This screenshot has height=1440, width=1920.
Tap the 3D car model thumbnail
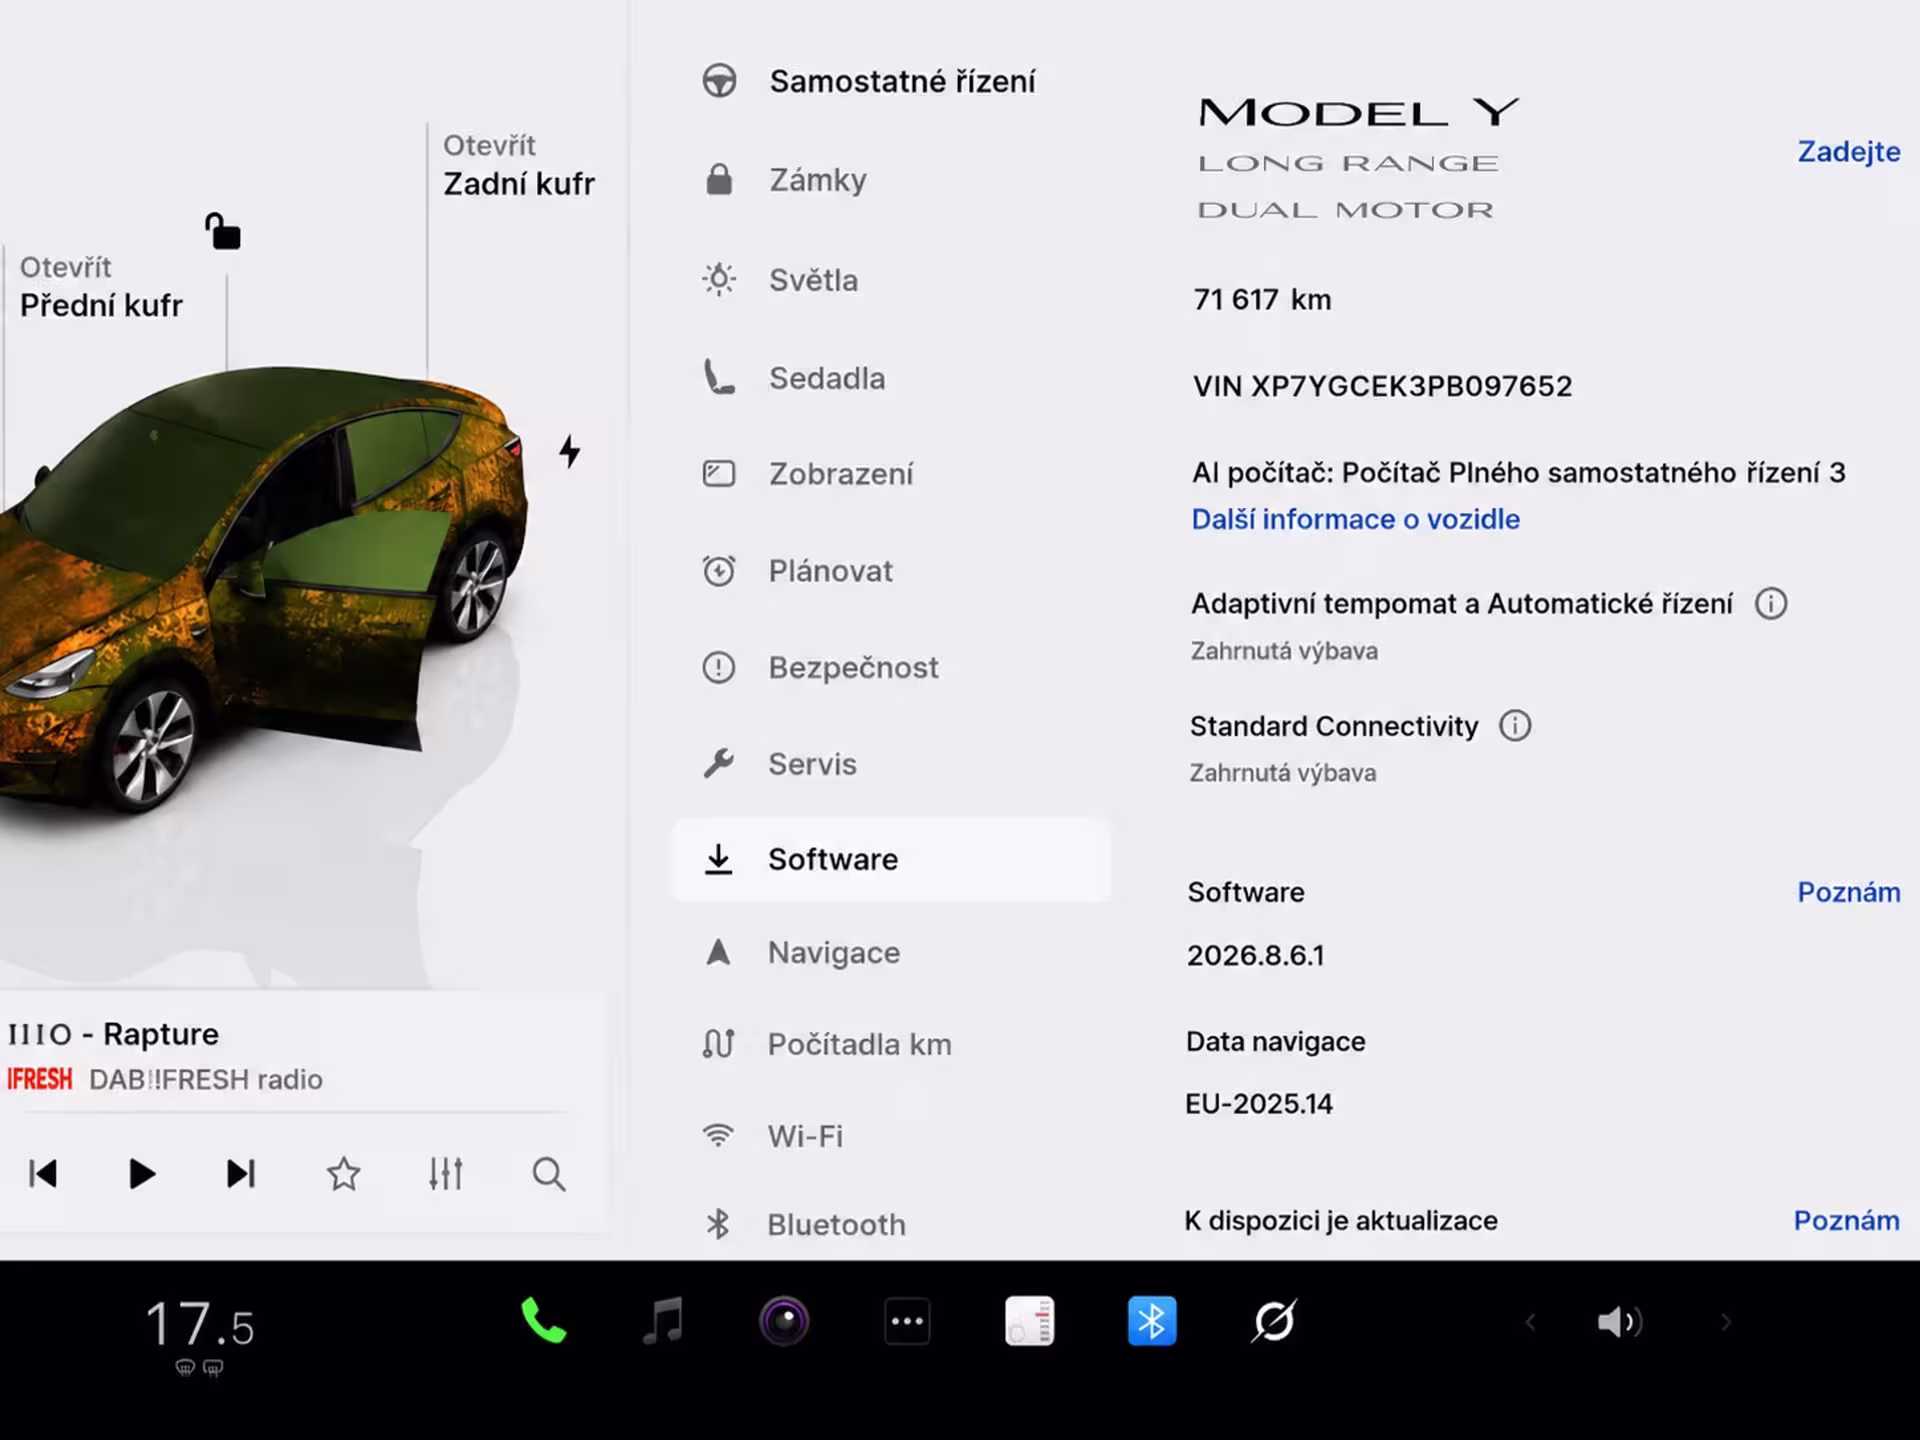click(262, 590)
